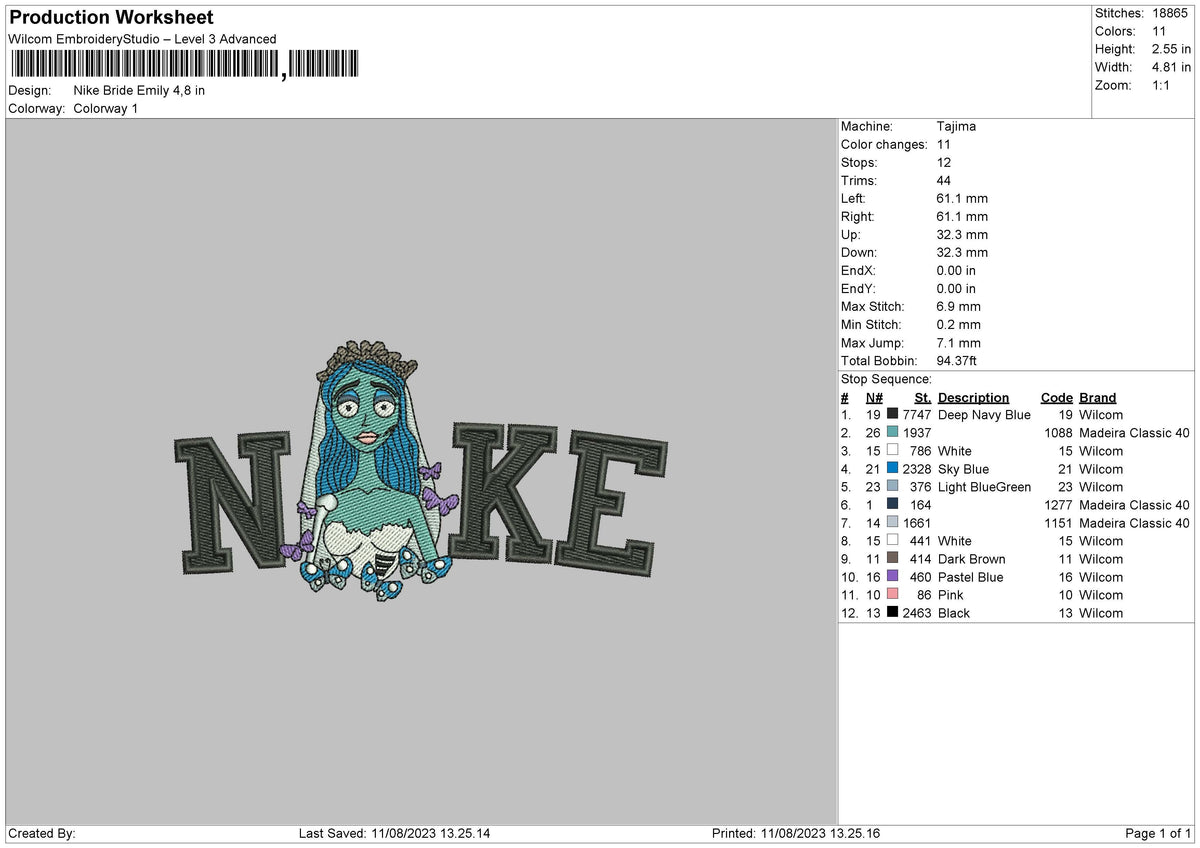Viewport: 1200px width, 848px height.
Task: Sort by the Description column header
Action: [x=973, y=397]
